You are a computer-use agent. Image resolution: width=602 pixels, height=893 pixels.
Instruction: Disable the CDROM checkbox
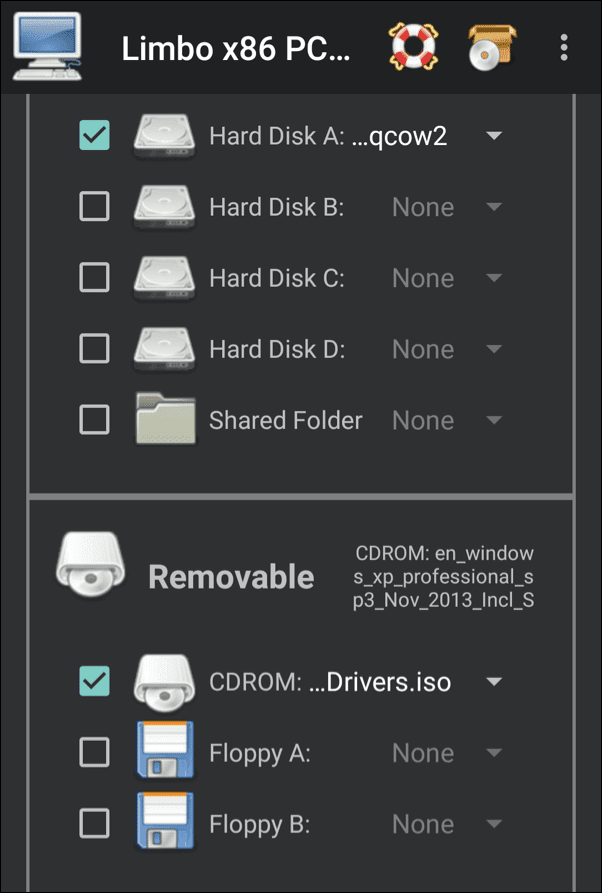(94, 682)
